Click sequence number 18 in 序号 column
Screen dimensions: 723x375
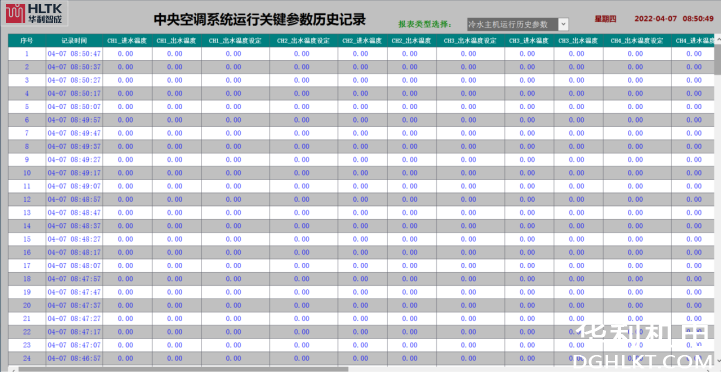click(x=27, y=279)
